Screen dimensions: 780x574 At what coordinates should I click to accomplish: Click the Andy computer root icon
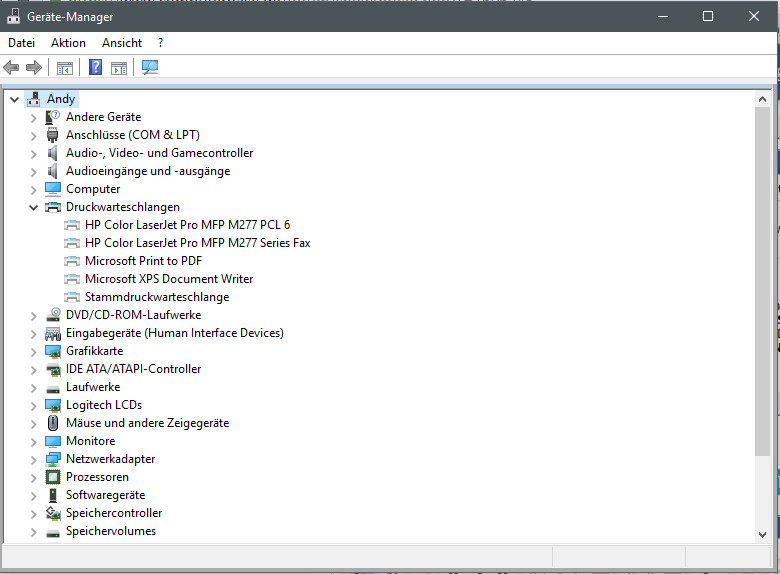[33, 99]
